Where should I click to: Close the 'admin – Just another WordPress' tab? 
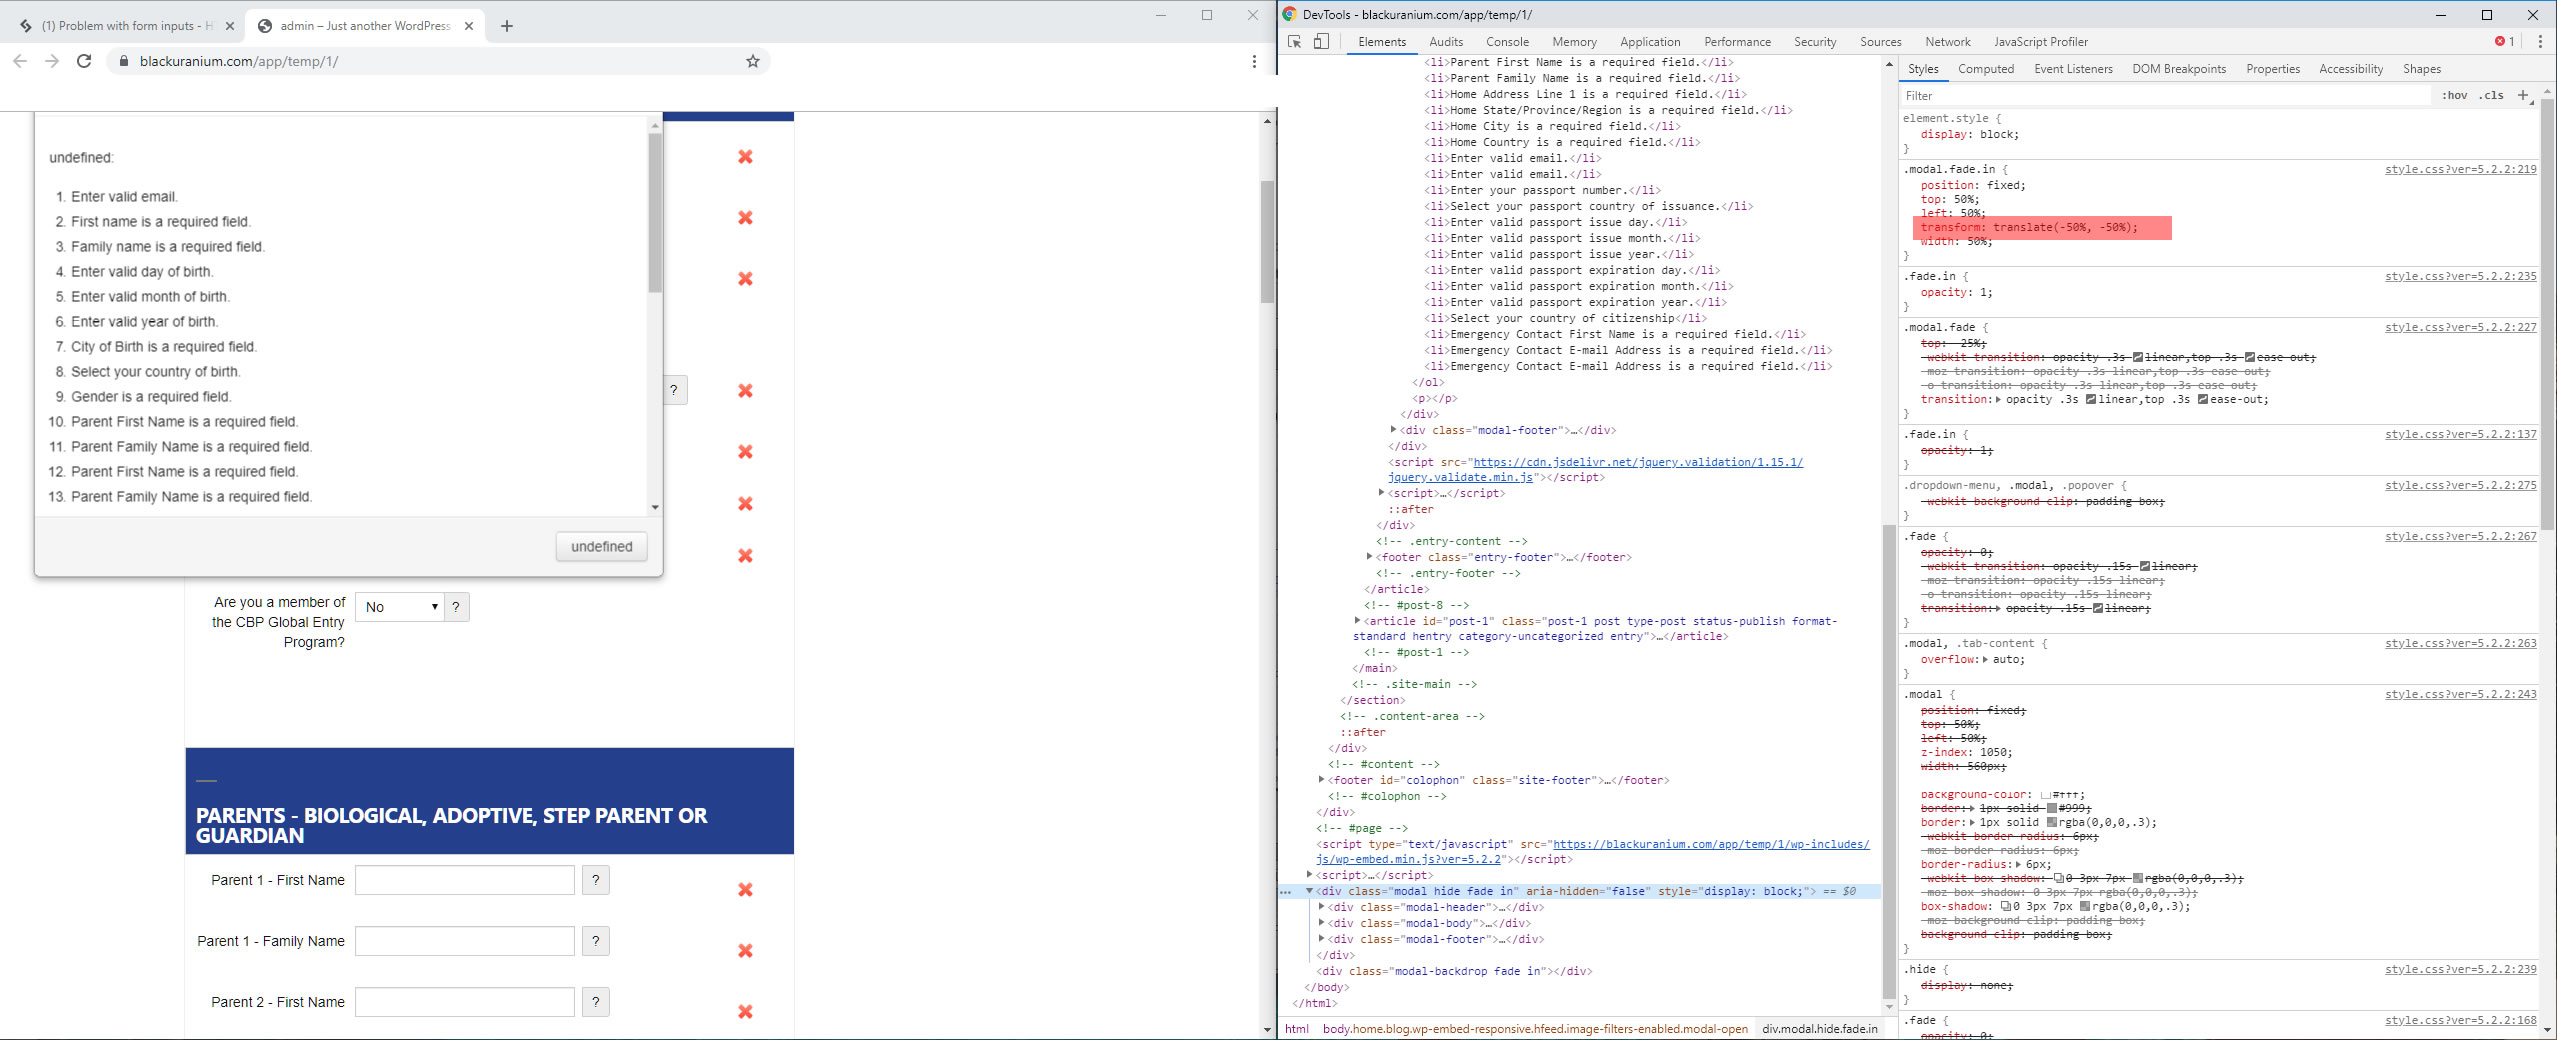click(469, 26)
